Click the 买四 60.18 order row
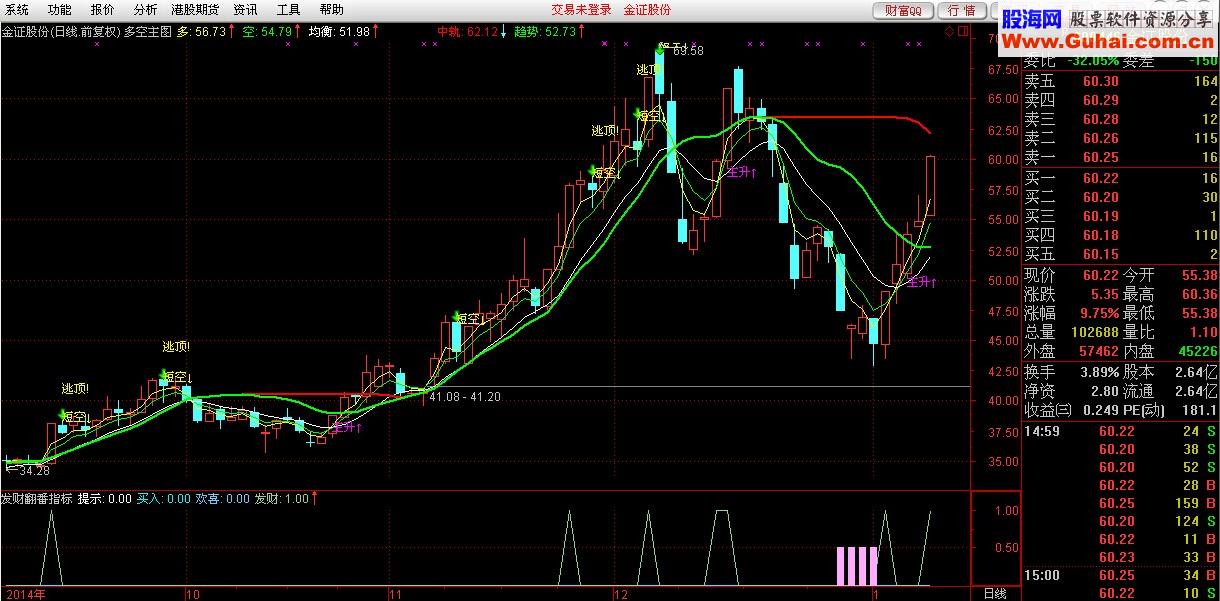1220x601 pixels. [x=1121, y=235]
